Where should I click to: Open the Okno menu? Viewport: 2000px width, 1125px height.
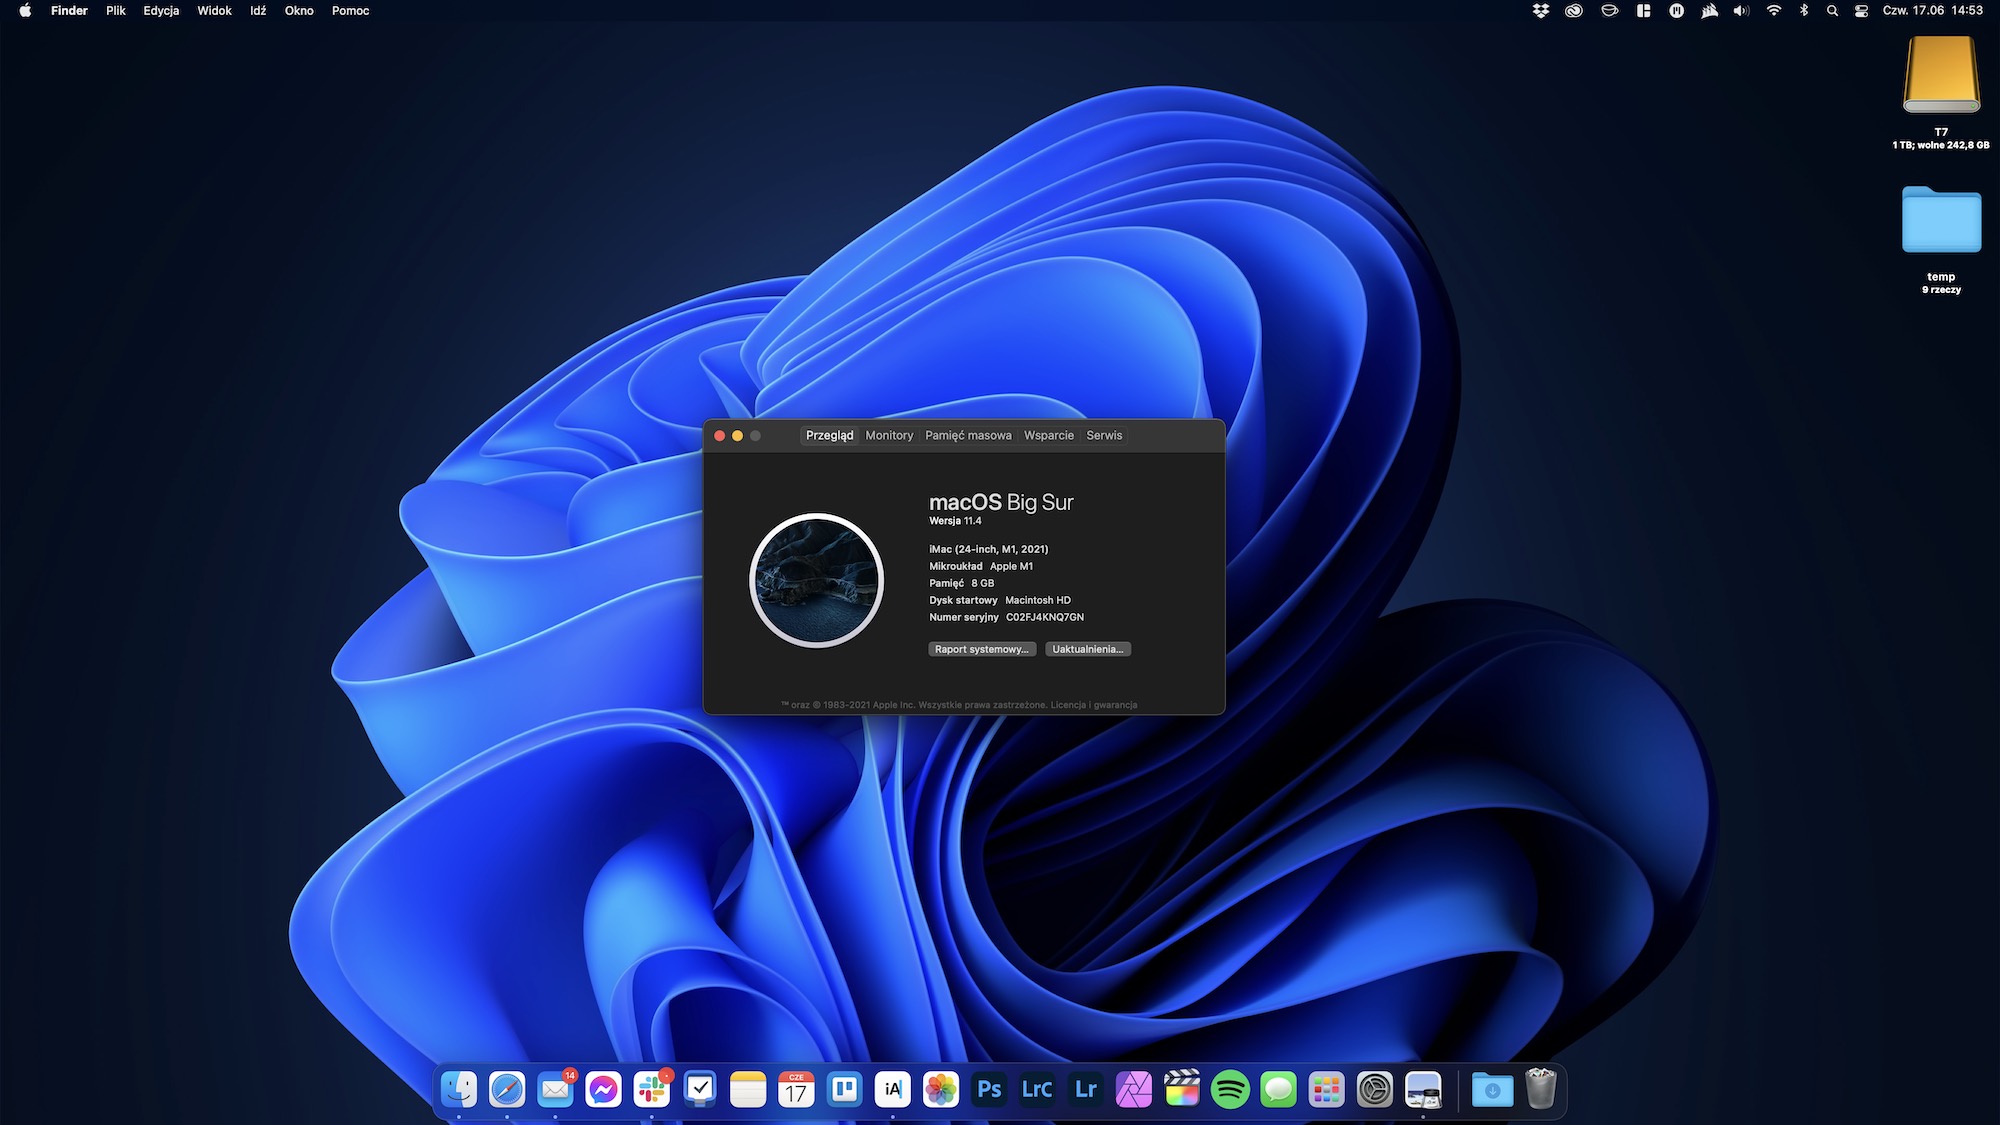click(299, 11)
